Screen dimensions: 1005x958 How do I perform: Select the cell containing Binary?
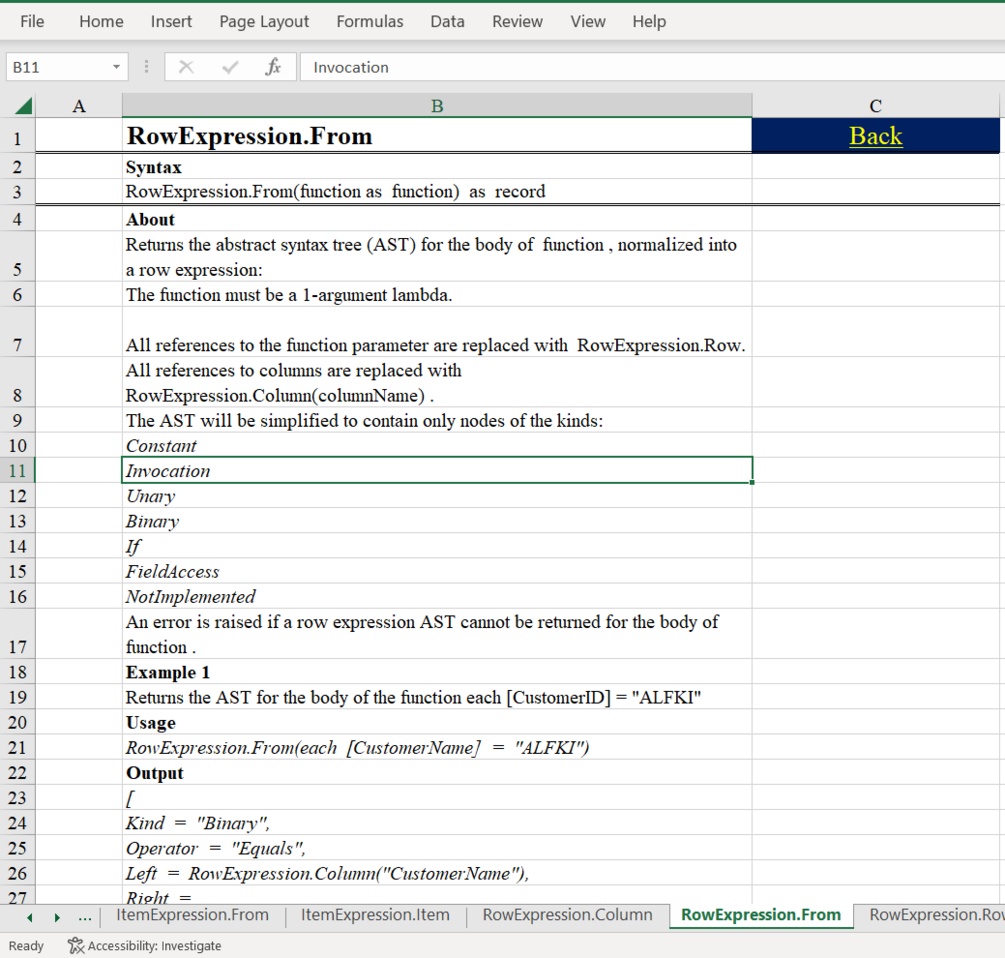436,520
